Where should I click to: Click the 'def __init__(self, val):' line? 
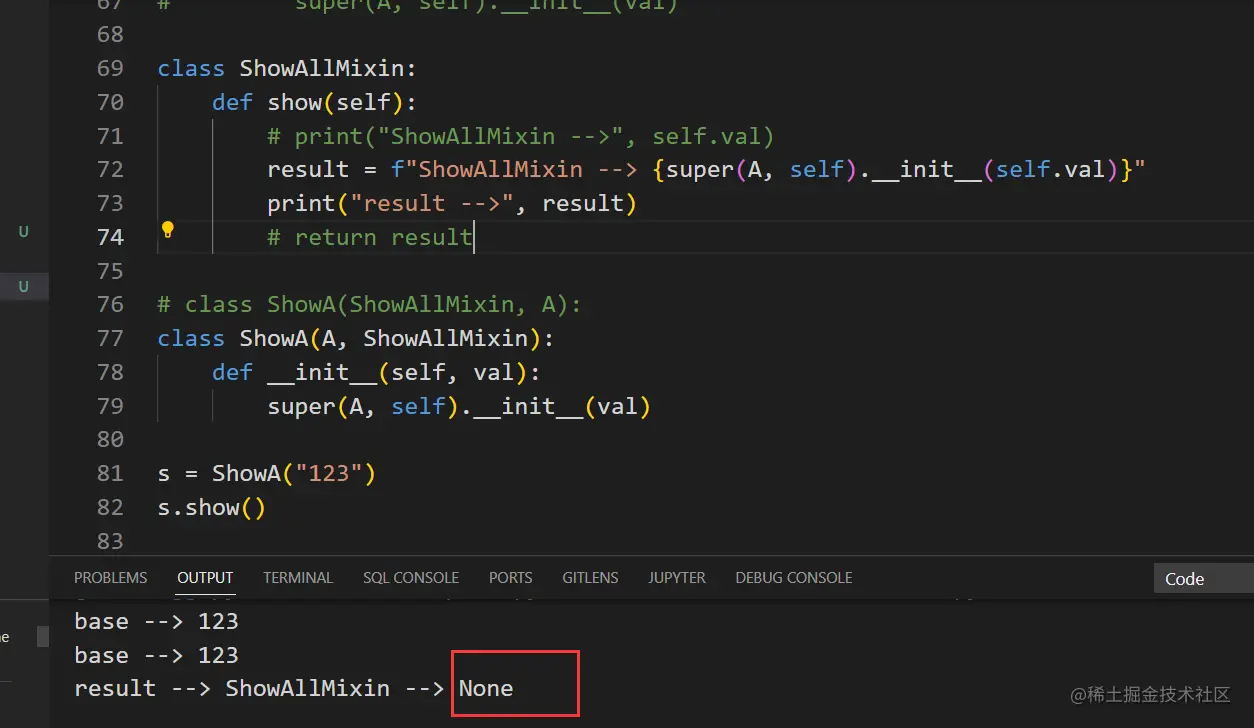(376, 373)
